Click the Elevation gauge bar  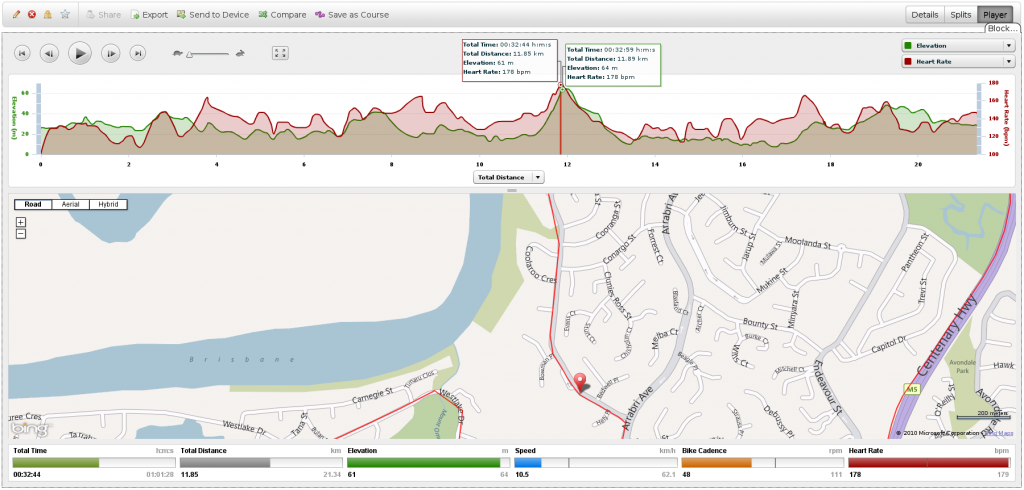click(x=428, y=463)
